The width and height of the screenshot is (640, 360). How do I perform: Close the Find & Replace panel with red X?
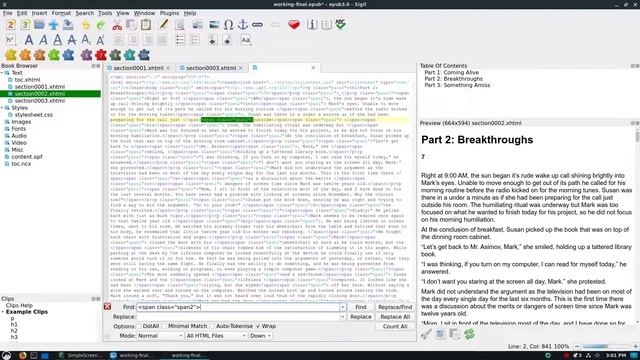pyautogui.click(x=107, y=307)
